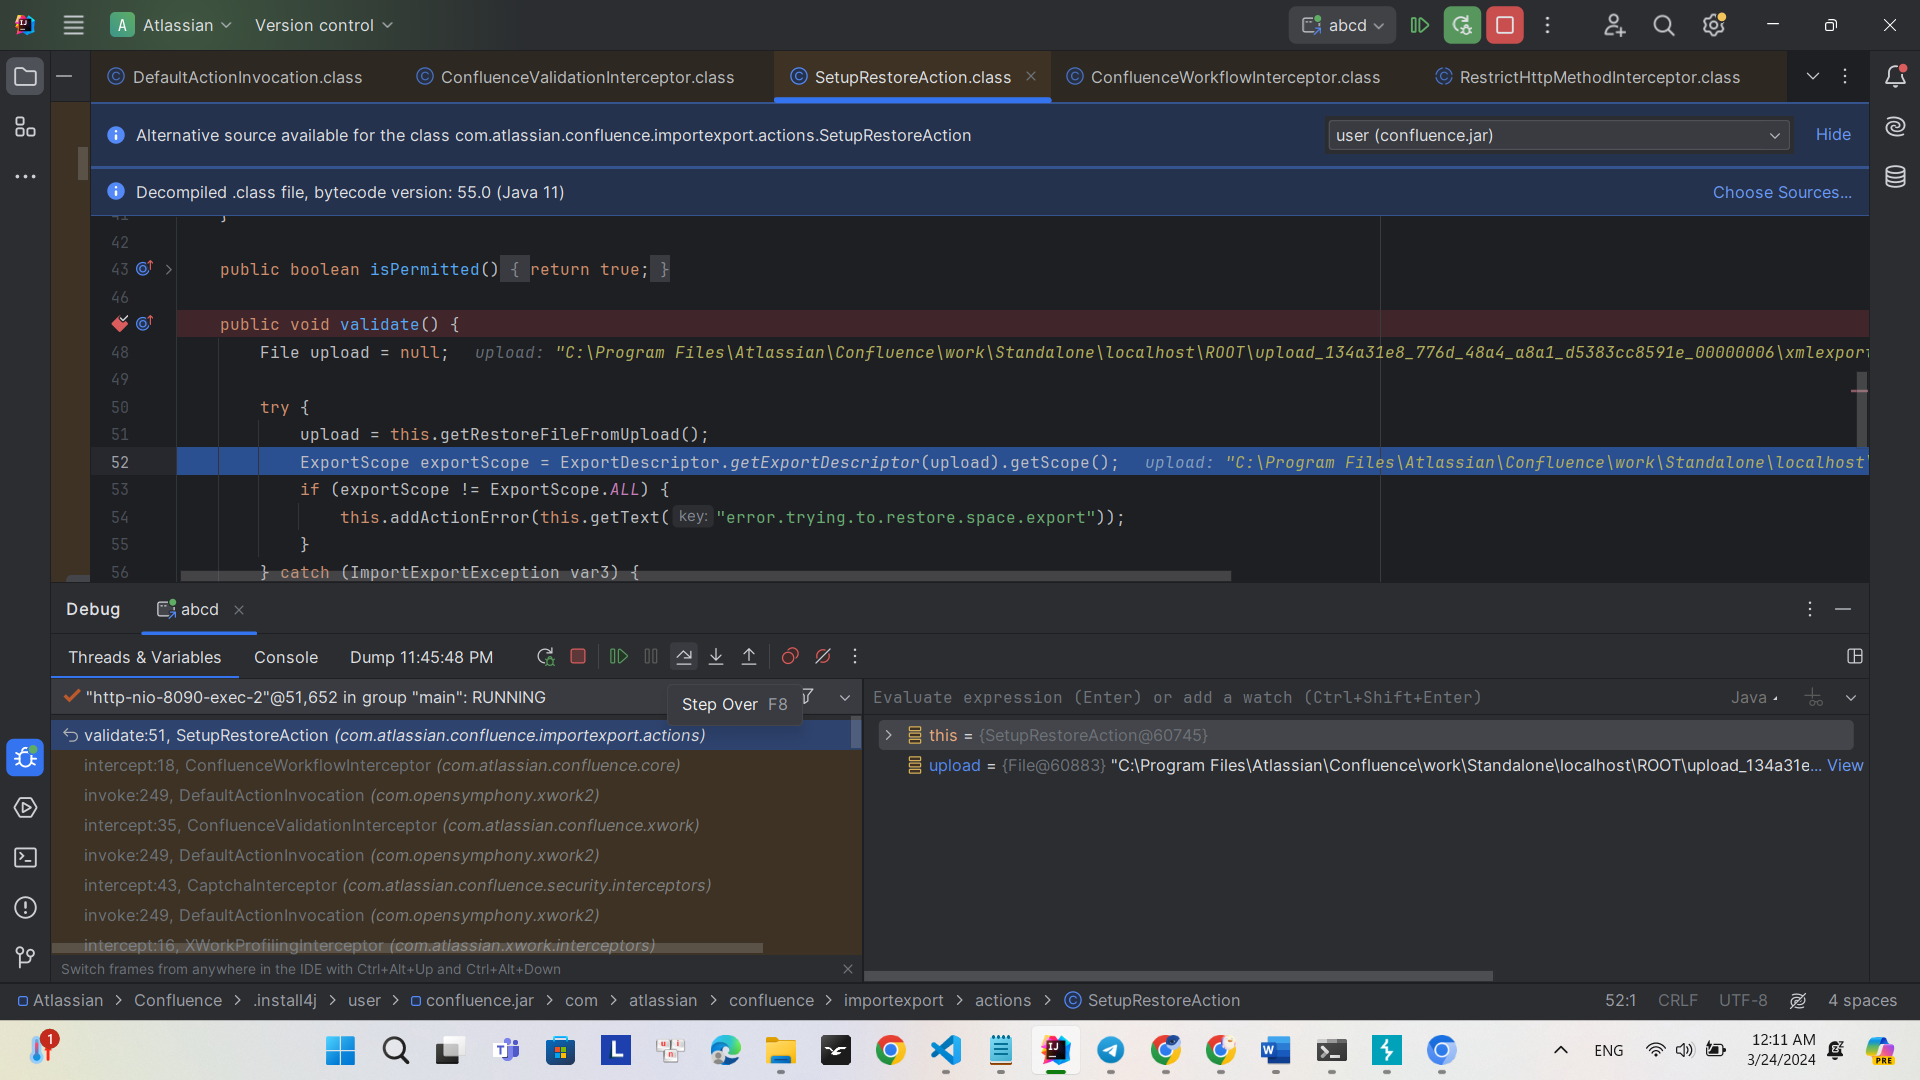Close the SetupRestoreAction.class tab
The height and width of the screenshot is (1080, 1920).
1031,77
